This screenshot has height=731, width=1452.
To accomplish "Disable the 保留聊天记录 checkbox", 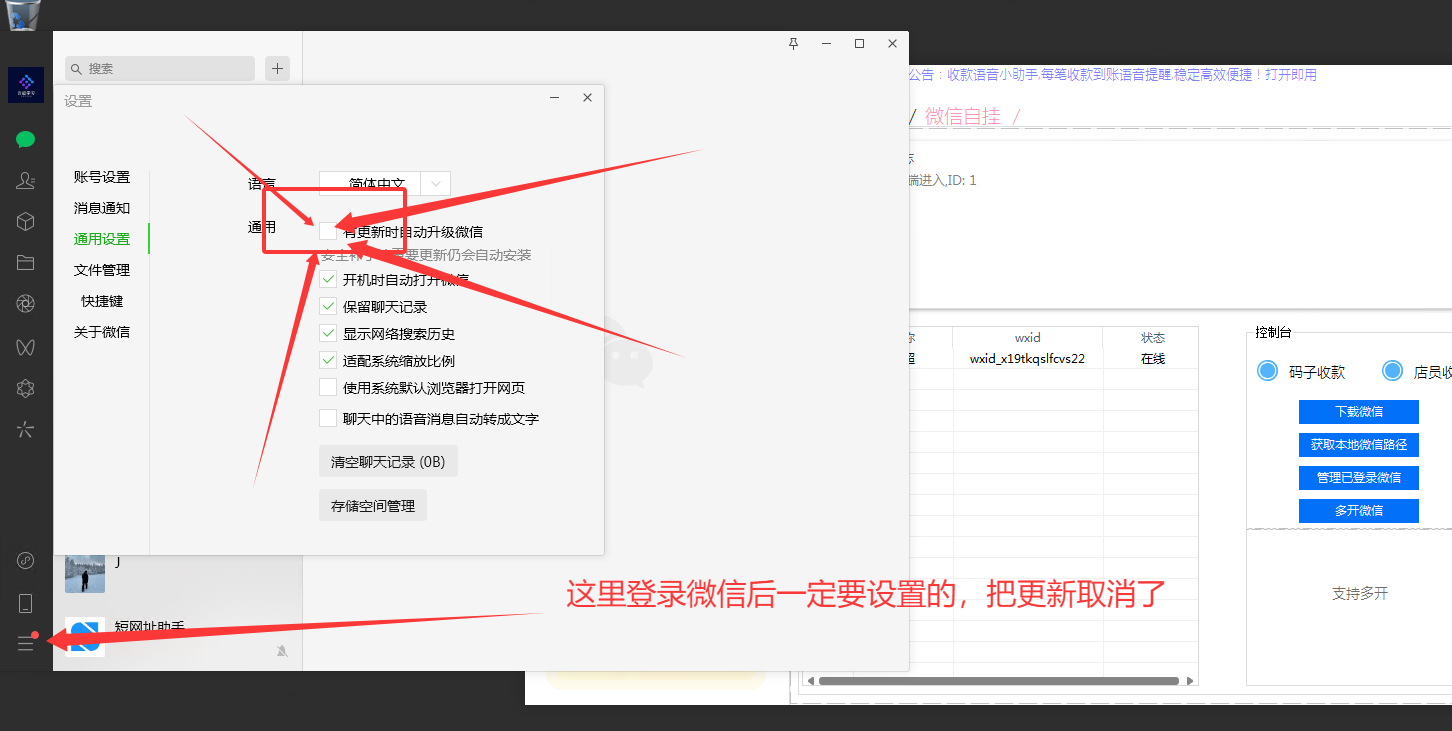I will click(x=328, y=306).
